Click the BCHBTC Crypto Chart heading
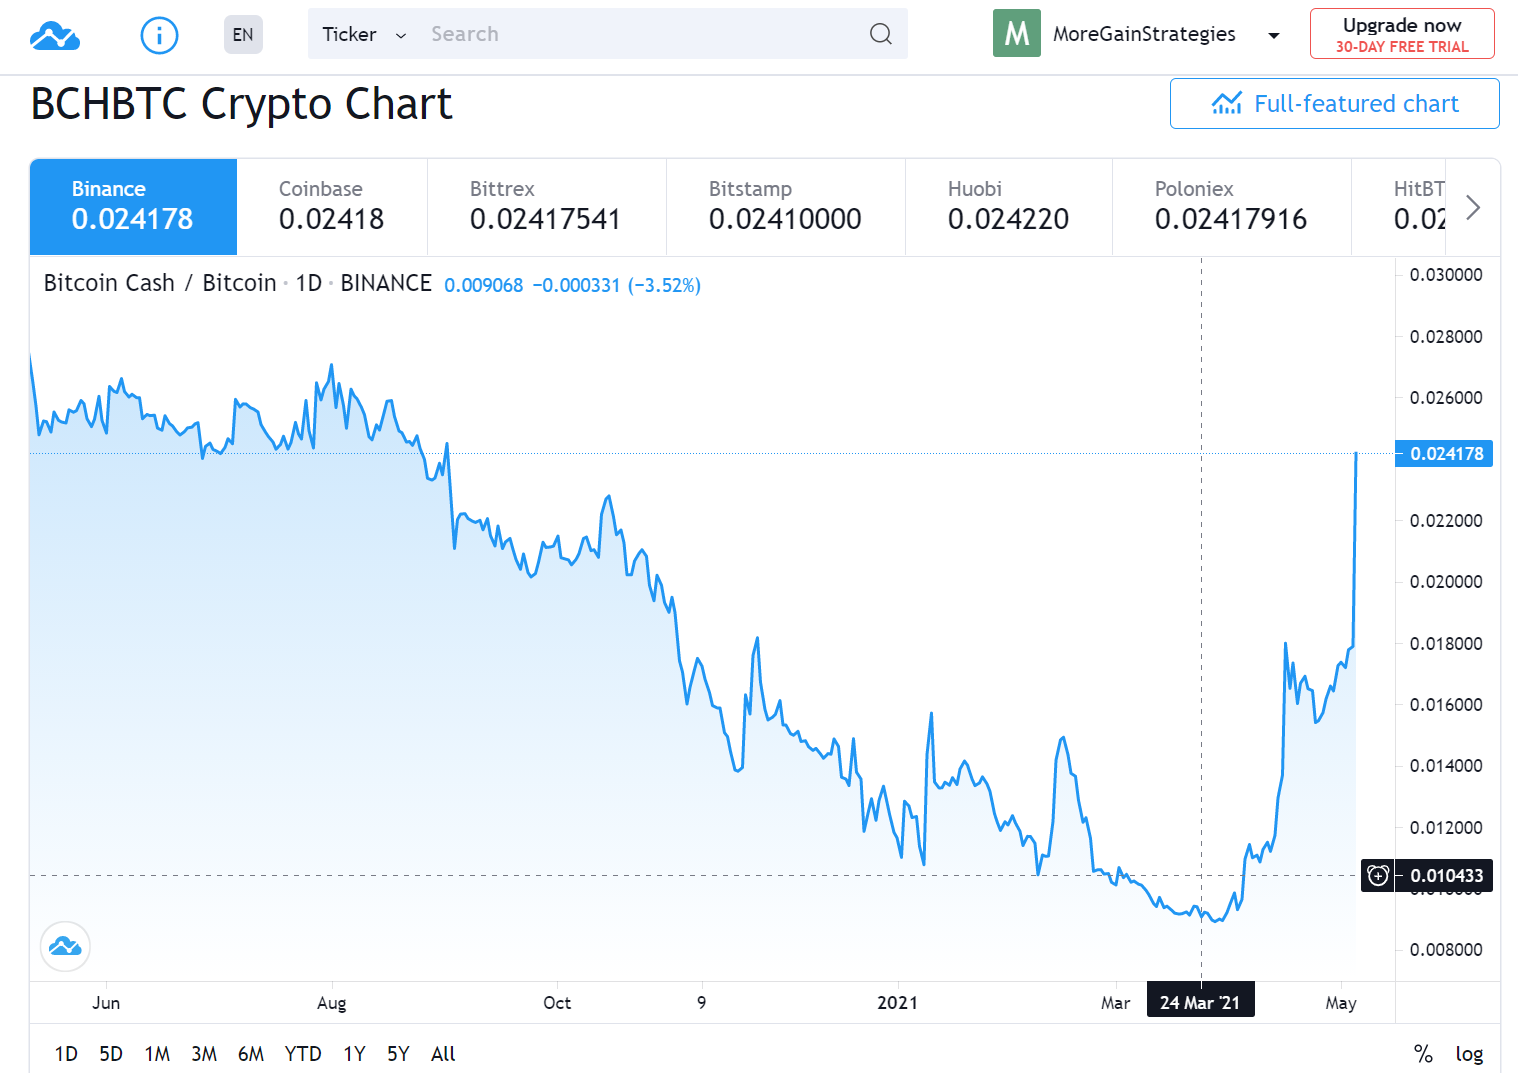Viewport: 1518px width, 1076px height. (x=241, y=104)
